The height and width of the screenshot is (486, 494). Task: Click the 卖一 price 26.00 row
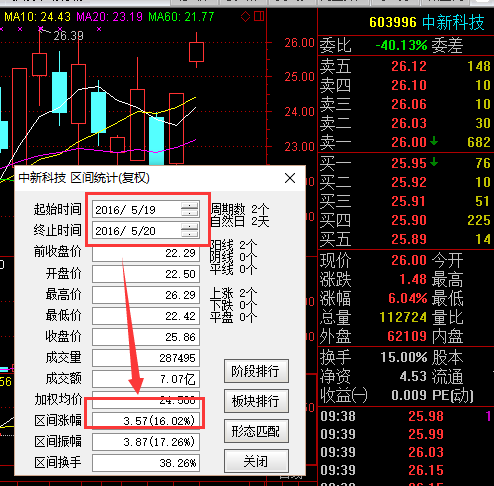(x=406, y=142)
